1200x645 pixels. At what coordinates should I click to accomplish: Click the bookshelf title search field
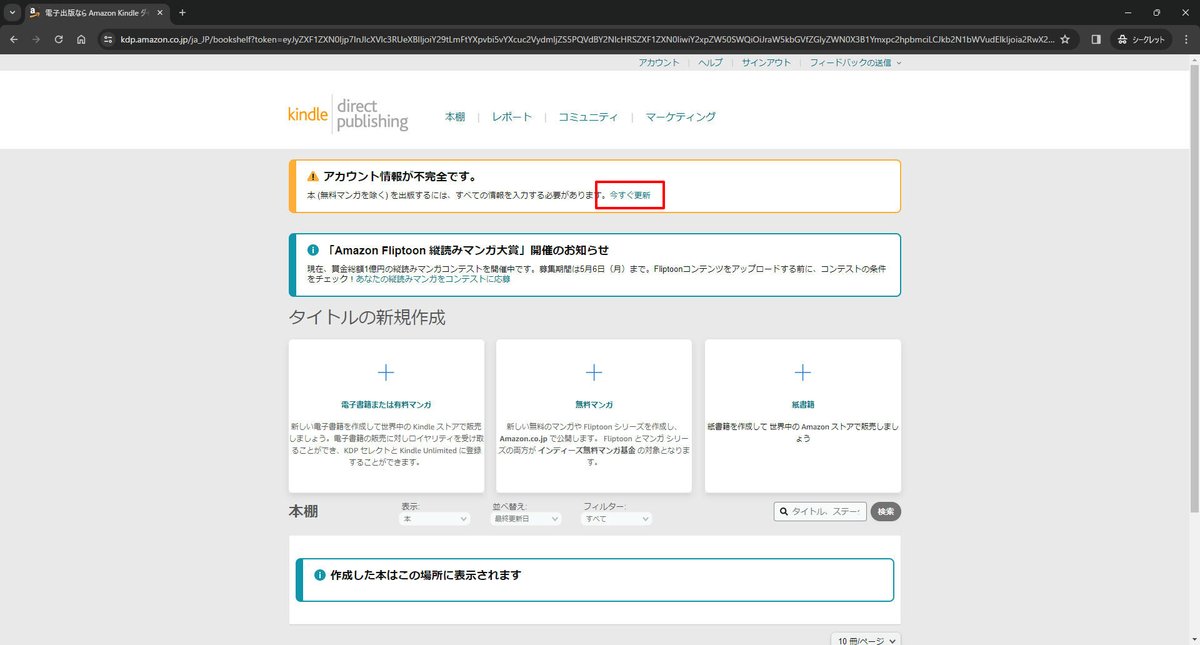point(820,511)
